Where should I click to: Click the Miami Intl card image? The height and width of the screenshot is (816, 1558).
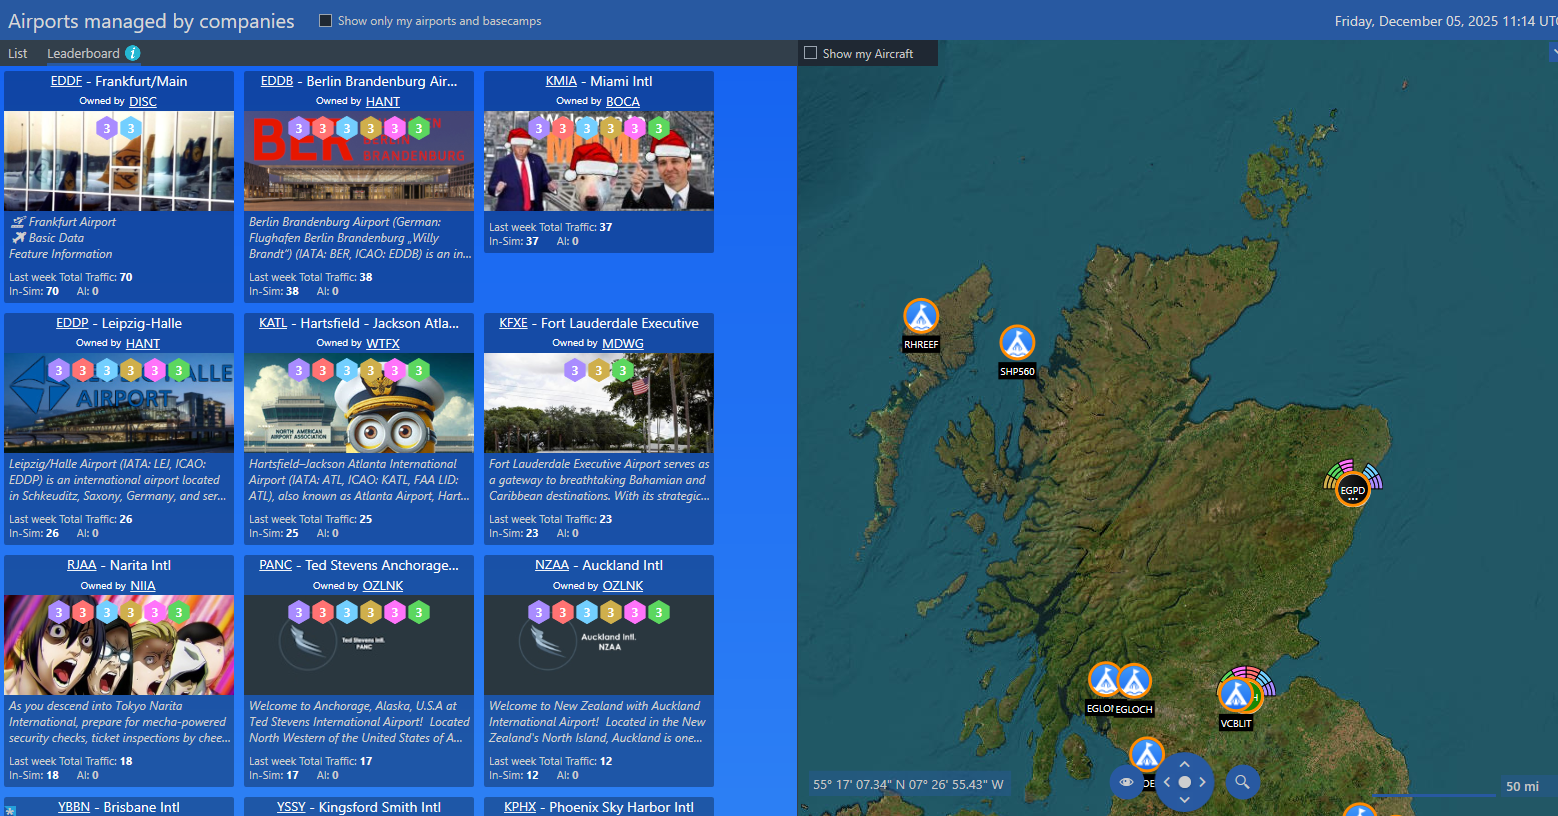599,161
